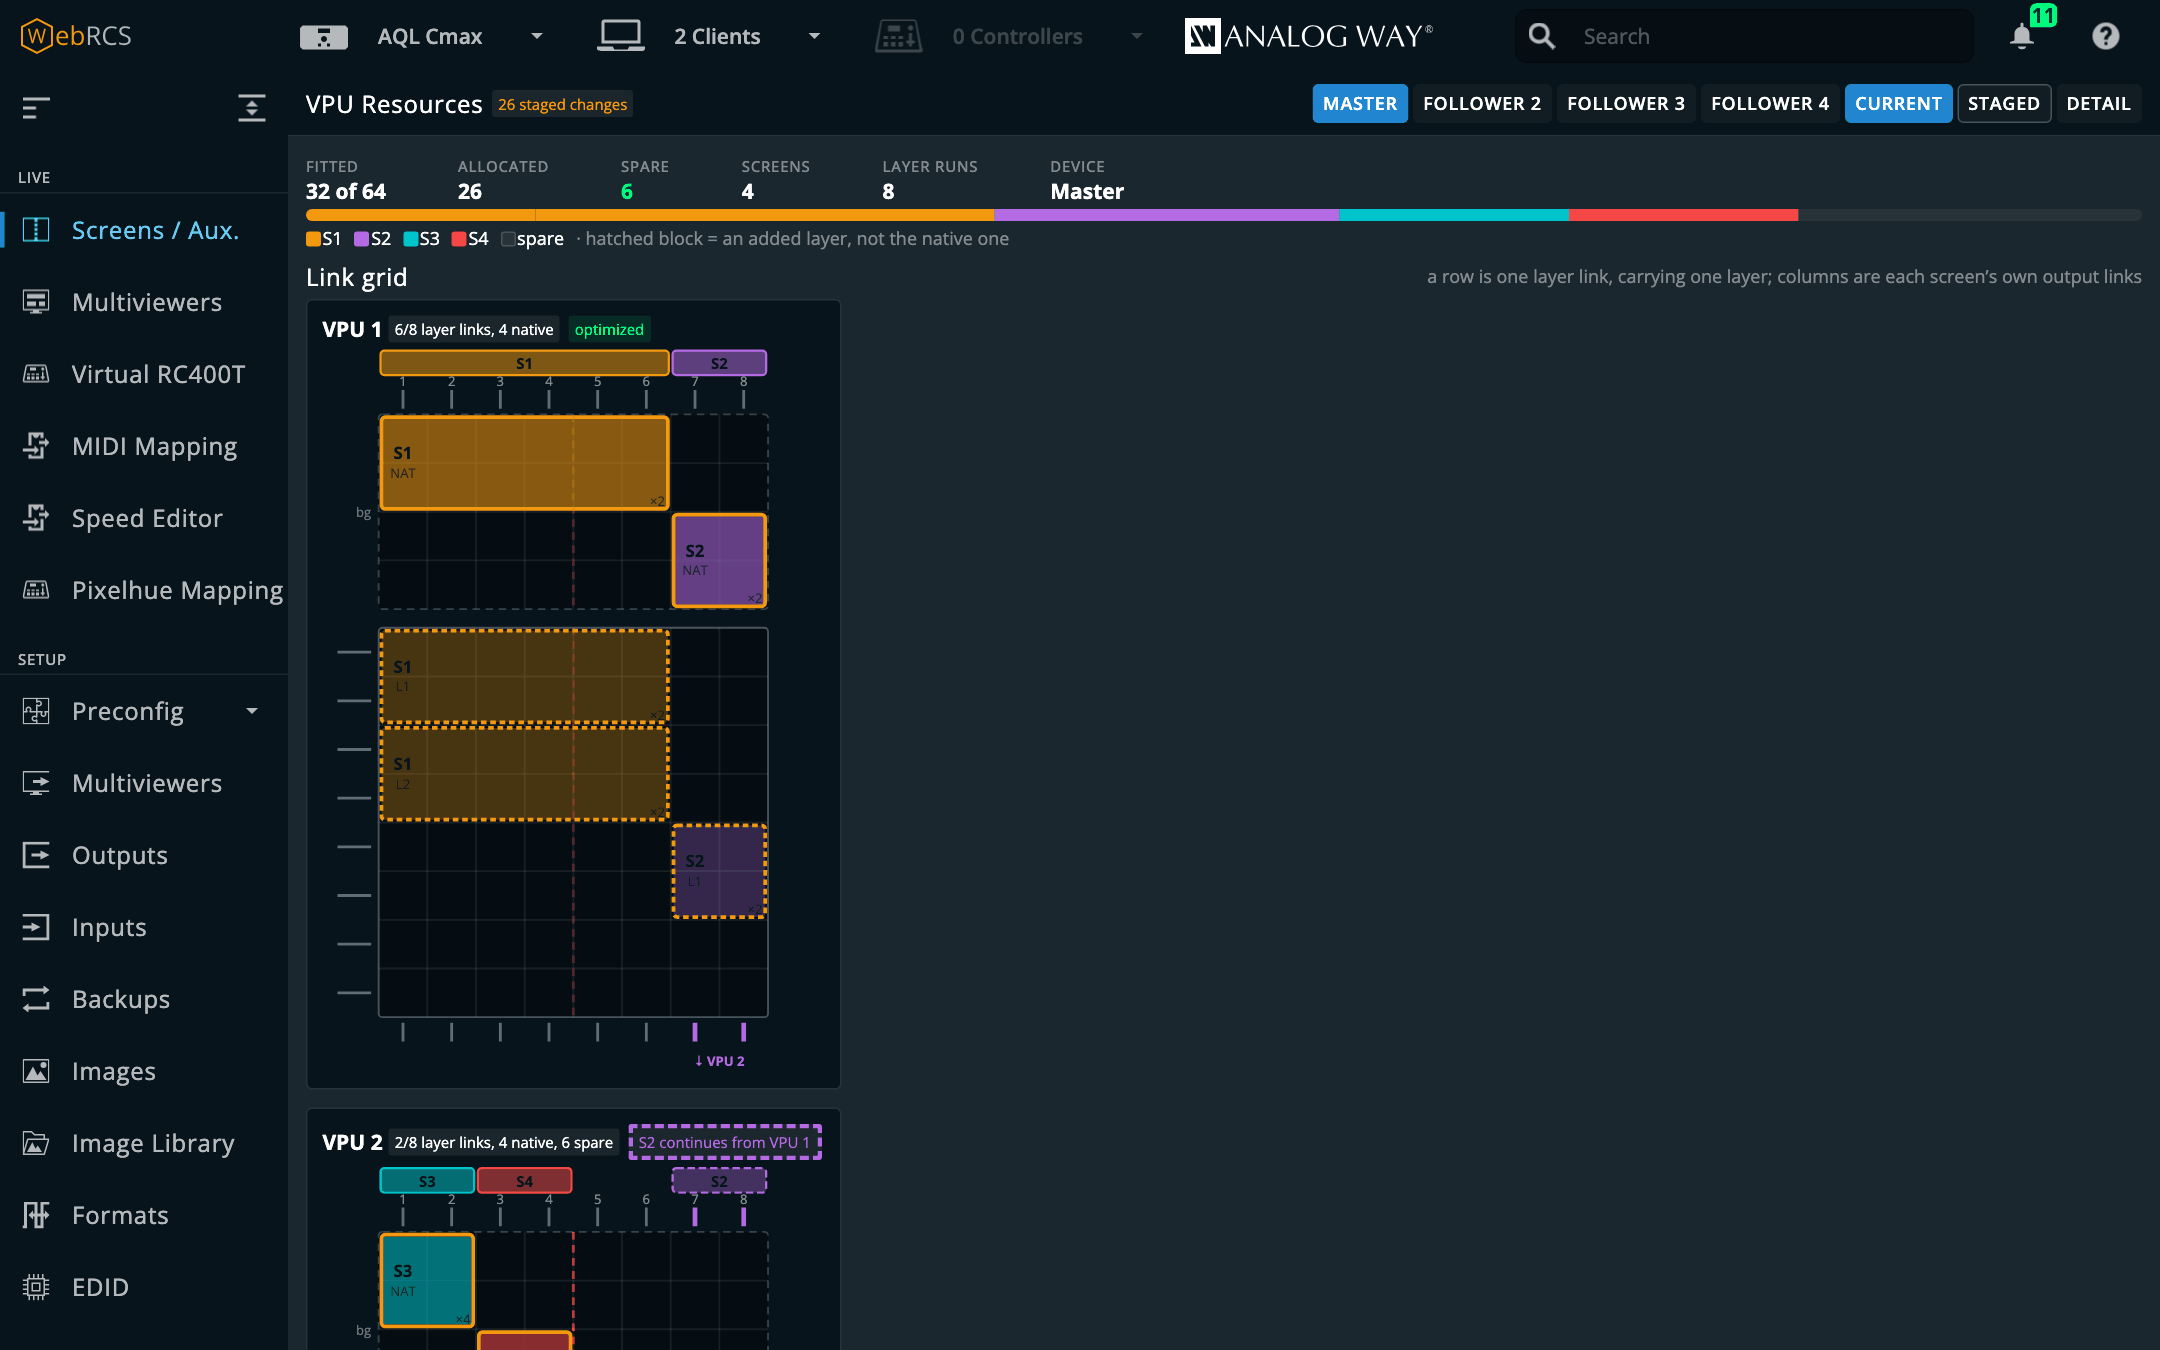Screen dimensions: 2160x1350
Task: Open Backups page
Action: (144, 999)
